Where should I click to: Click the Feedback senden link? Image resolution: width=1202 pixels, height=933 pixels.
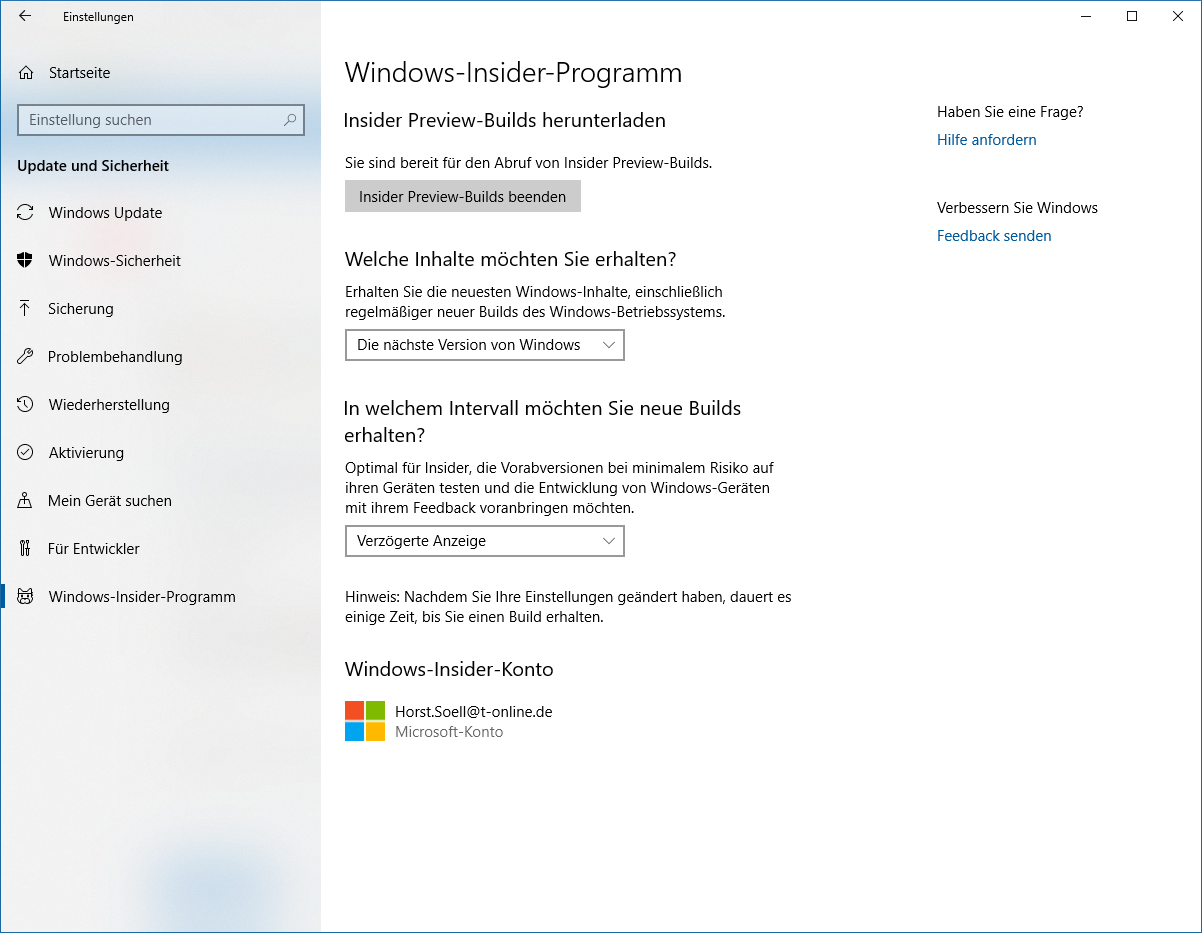pos(994,236)
